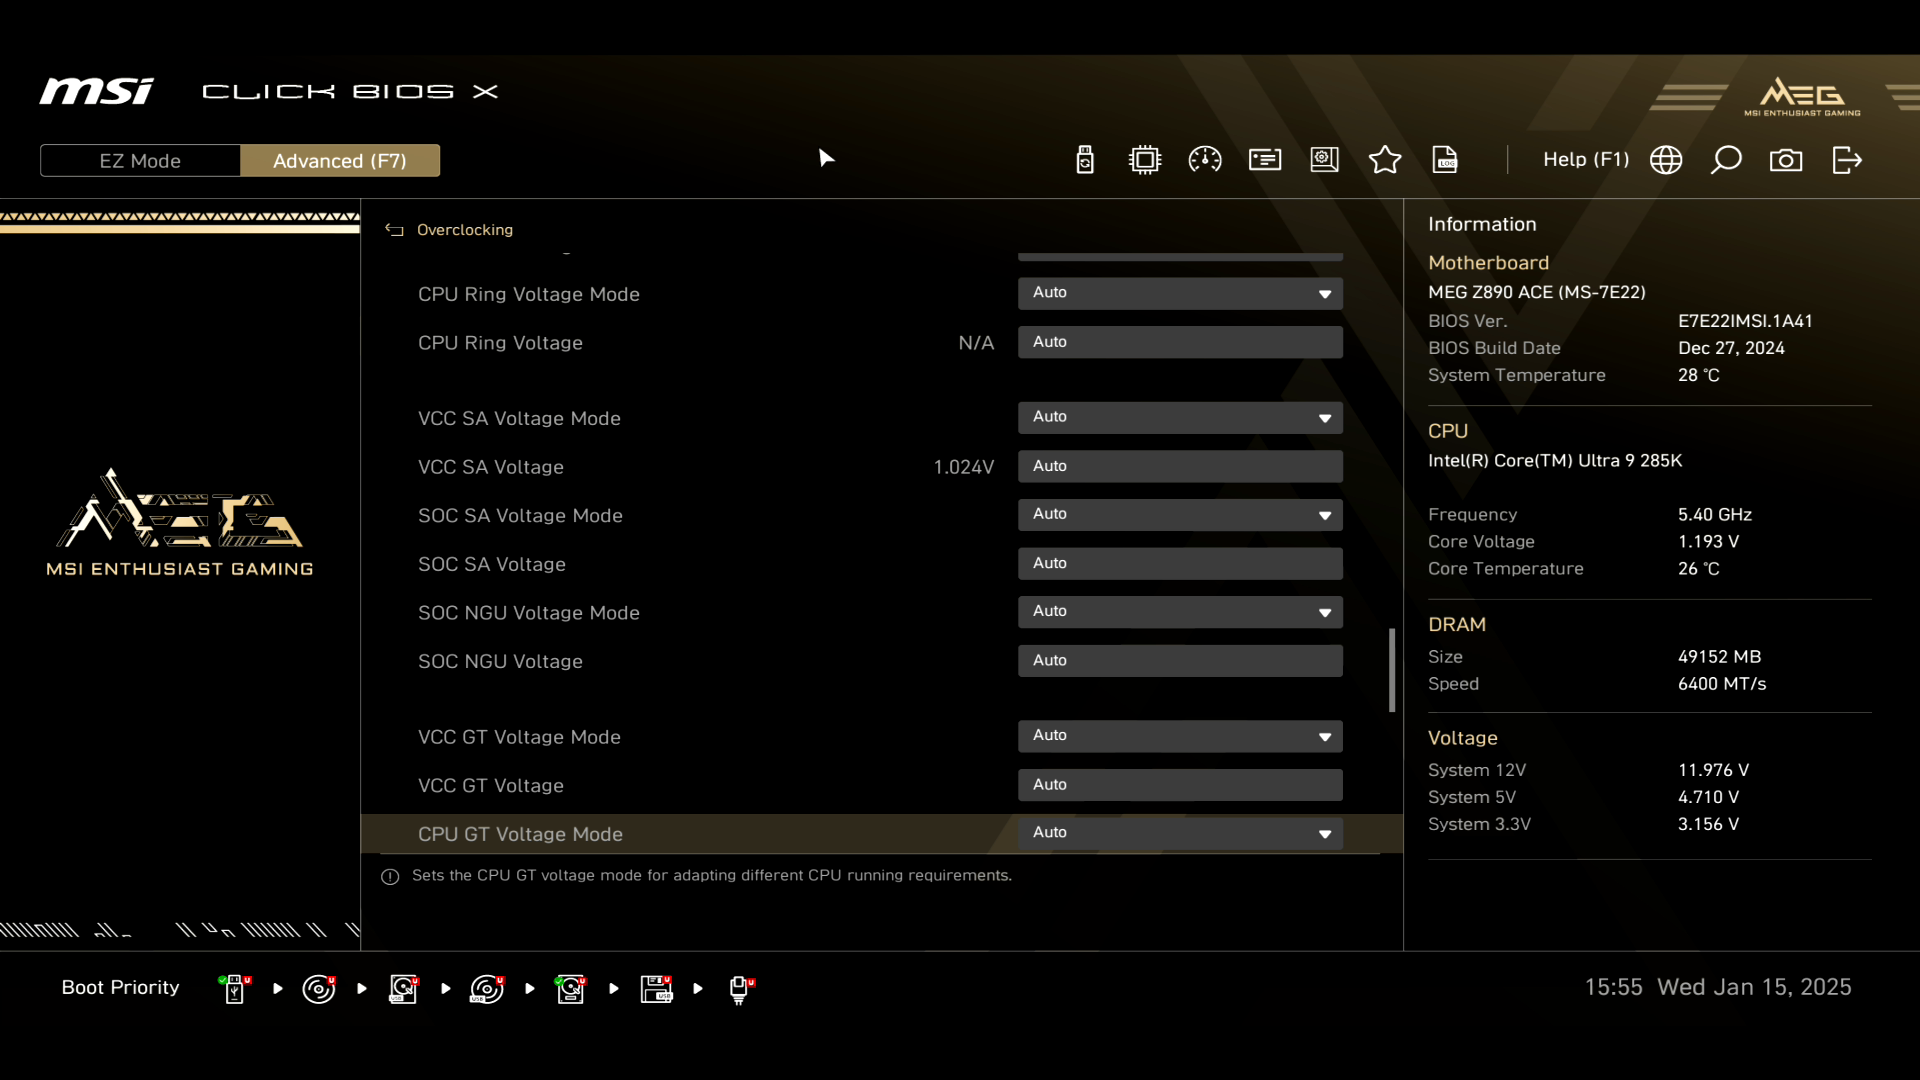The height and width of the screenshot is (1080, 1920).
Task: Expand CPU Ring Voltage Mode dropdown
Action: (1180, 293)
